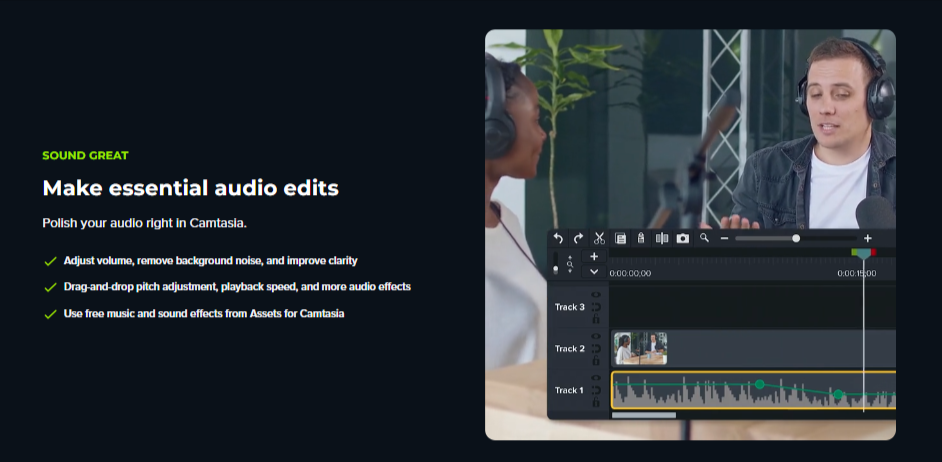Click the Paste clipboard icon
Viewport: 942px width, 462px height.
[x=620, y=239]
